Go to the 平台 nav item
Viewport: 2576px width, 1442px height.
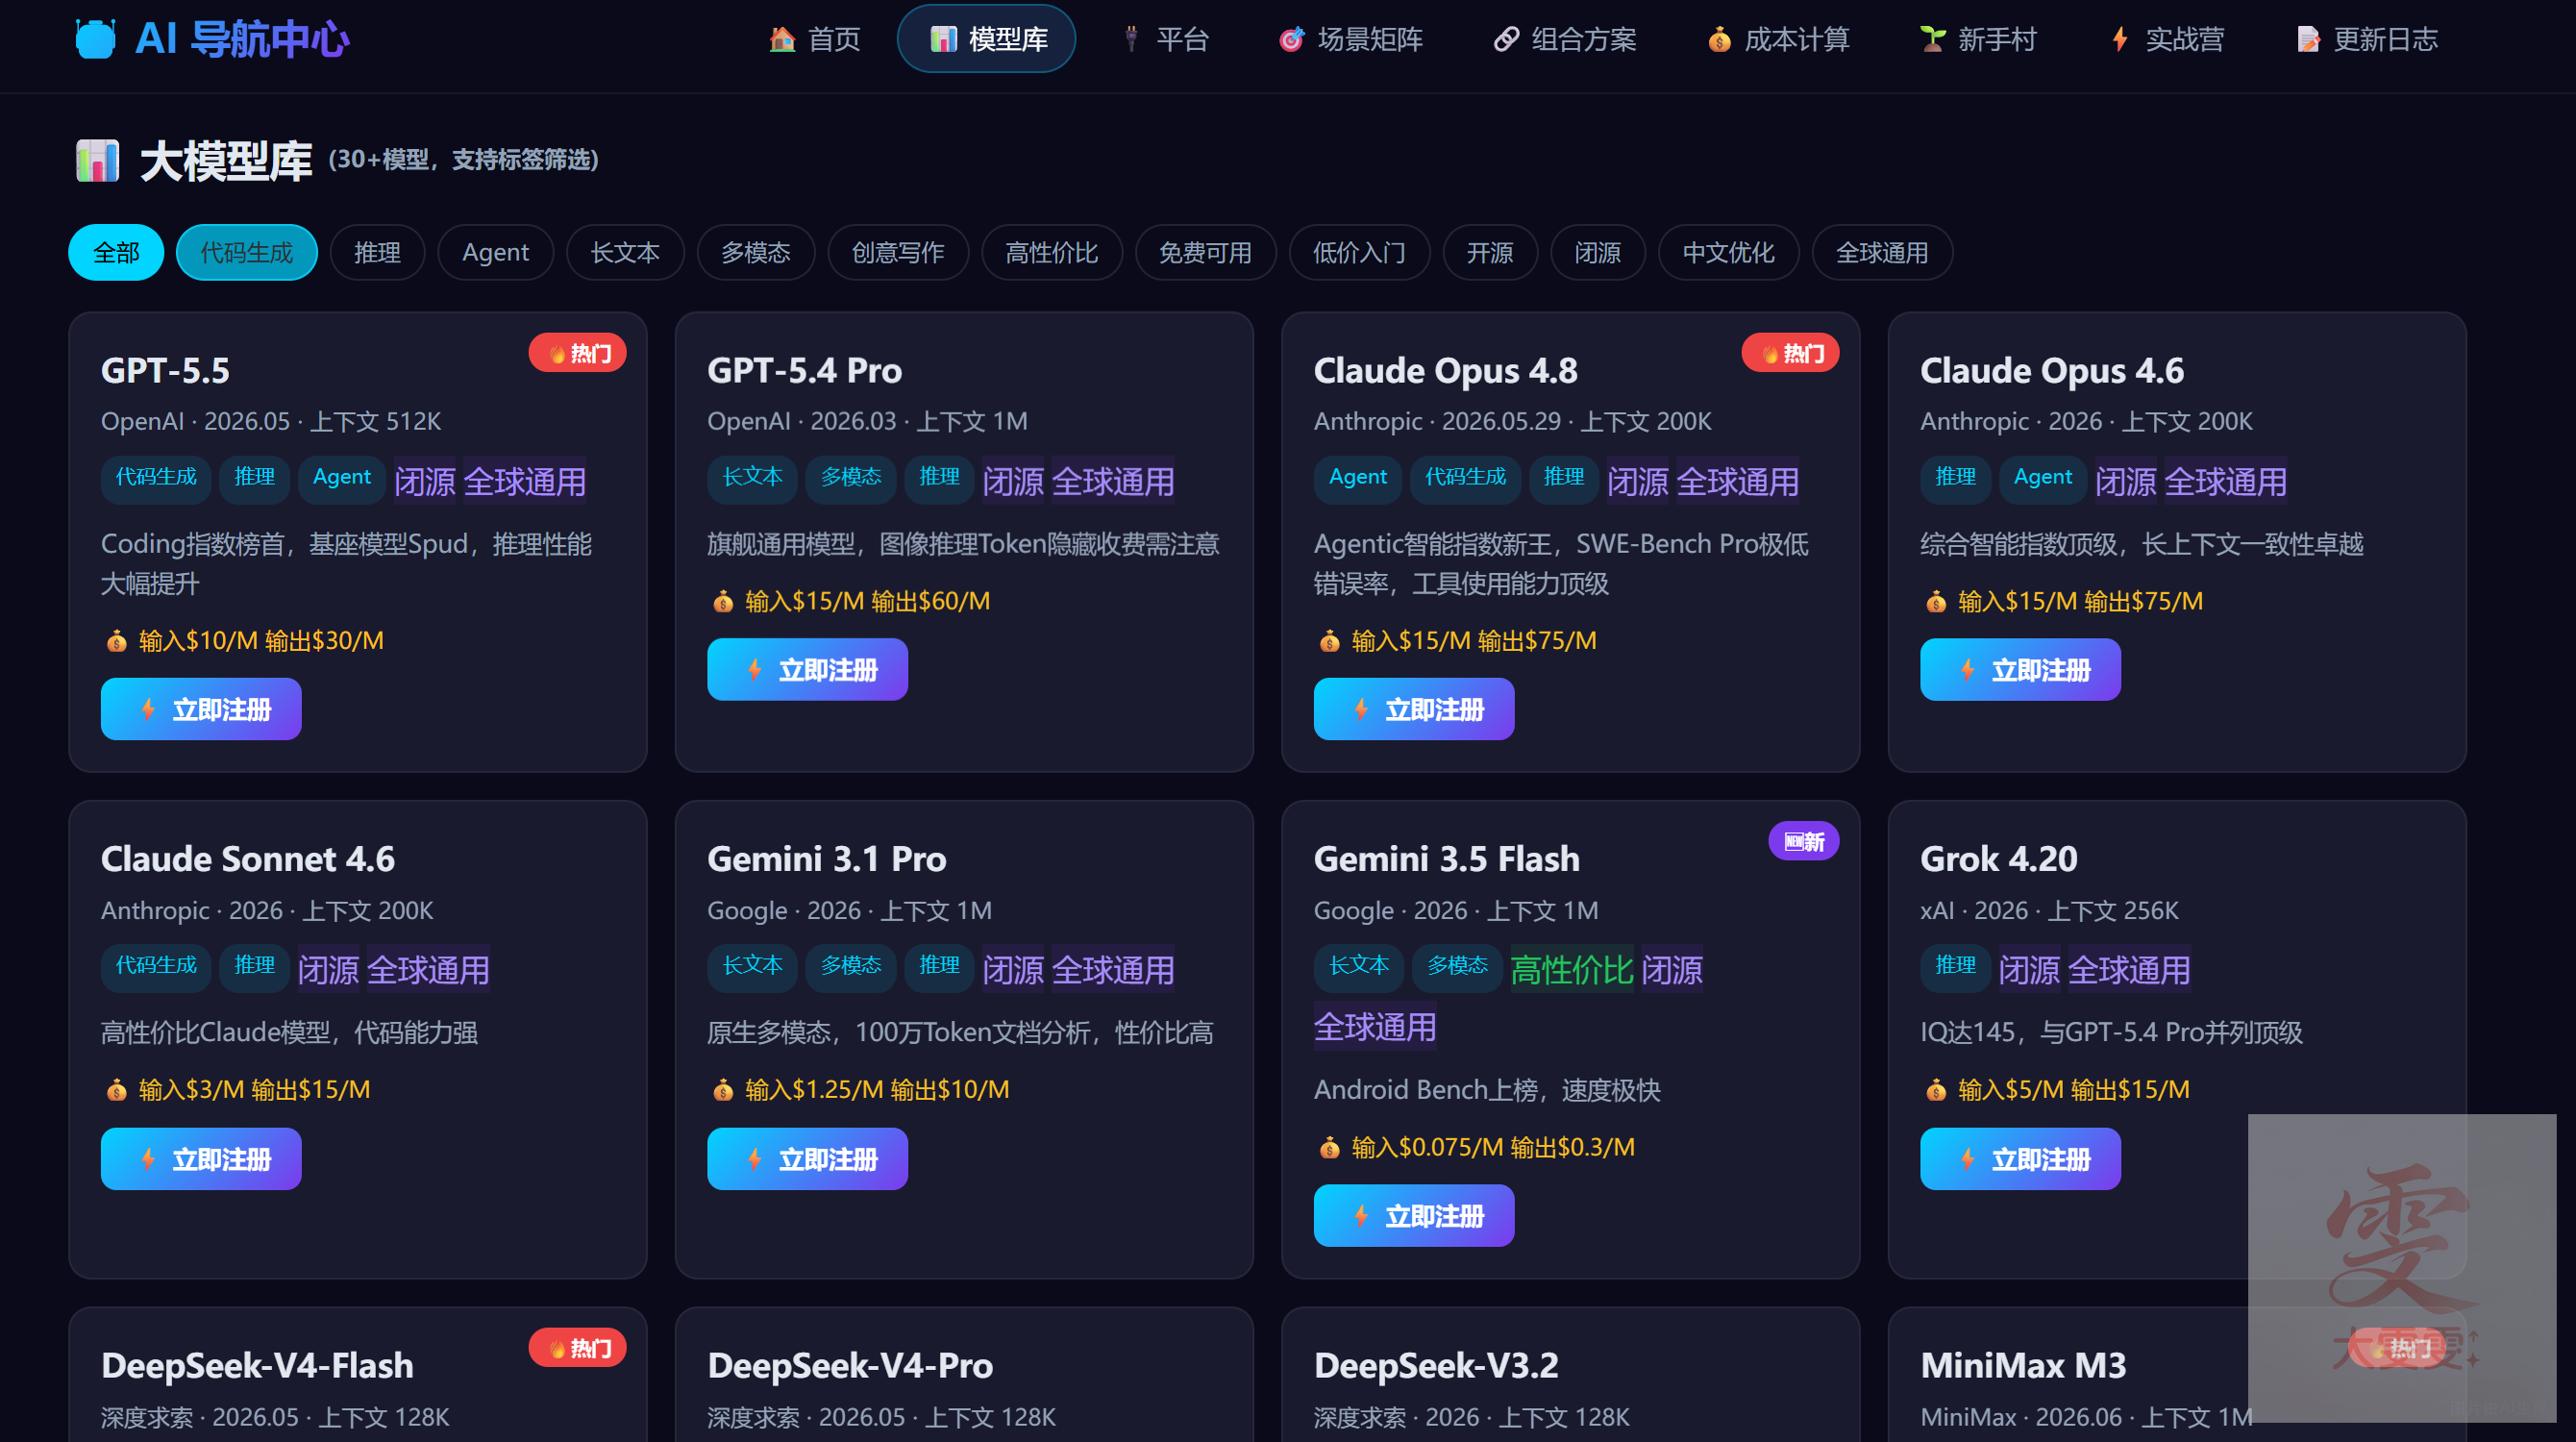[x=1165, y=39]
